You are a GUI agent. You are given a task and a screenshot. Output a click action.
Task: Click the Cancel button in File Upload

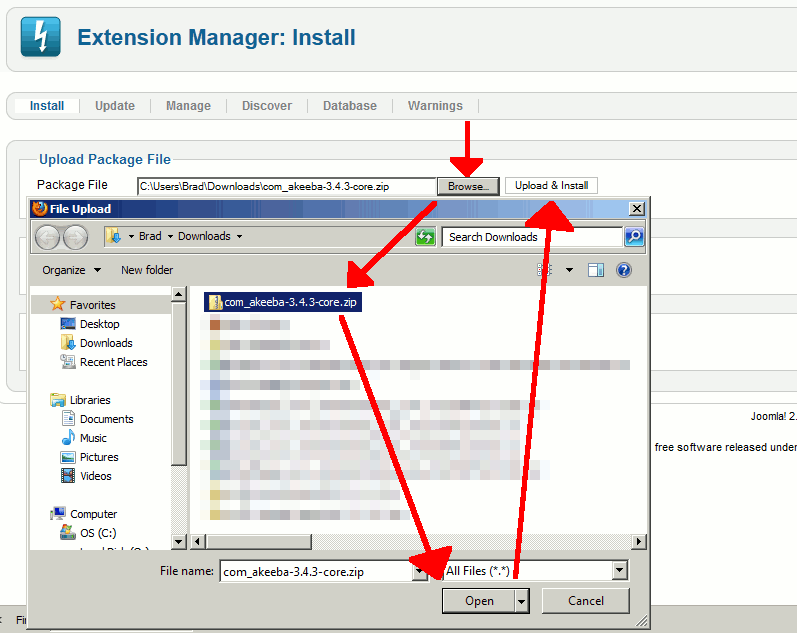tap(586, 601)
